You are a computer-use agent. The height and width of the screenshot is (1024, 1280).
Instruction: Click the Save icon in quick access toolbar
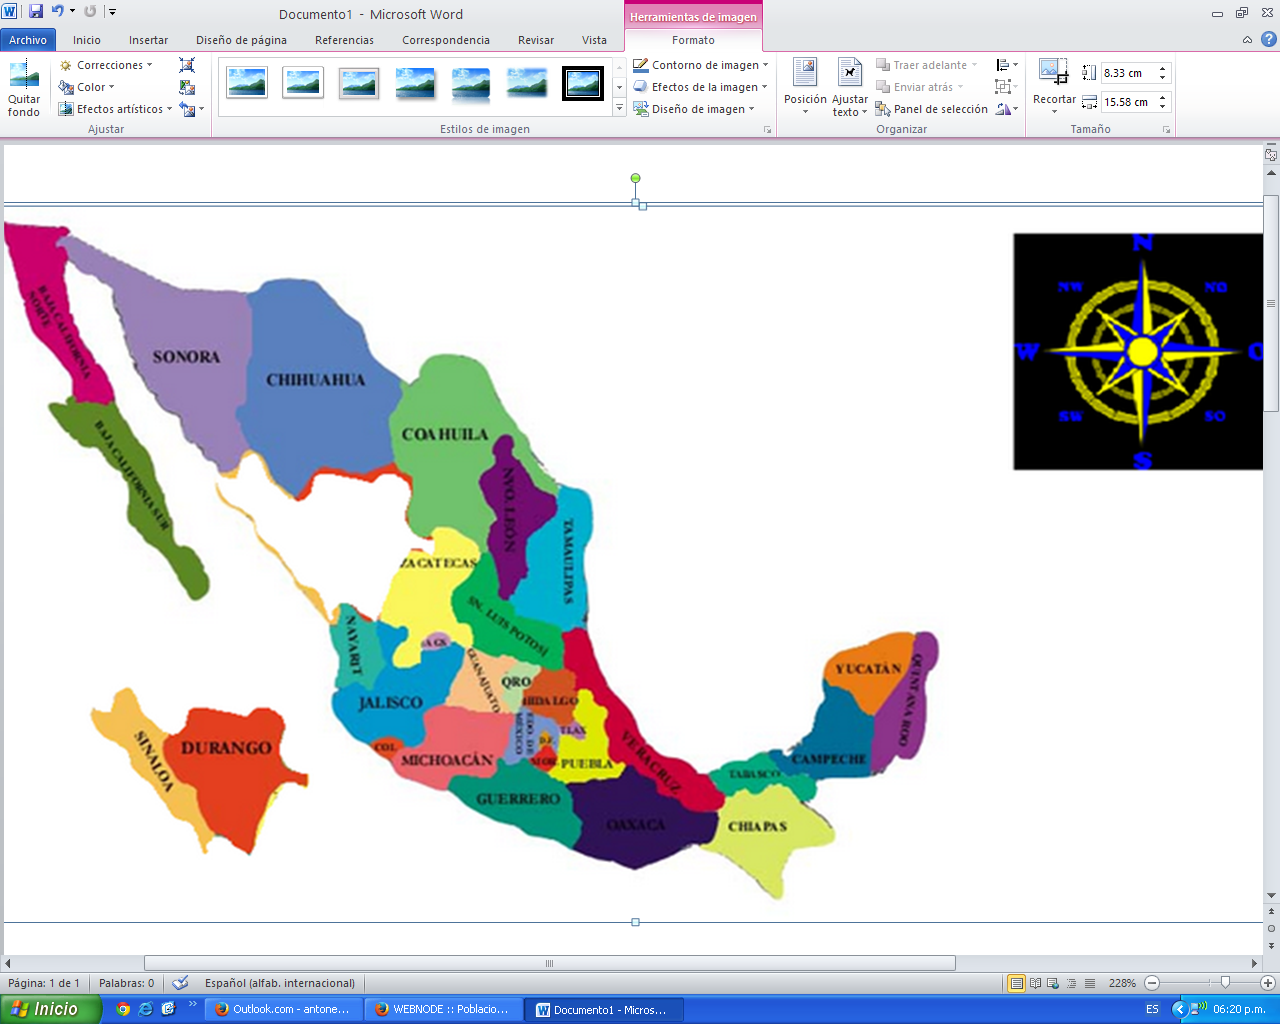tap(36, 12)
